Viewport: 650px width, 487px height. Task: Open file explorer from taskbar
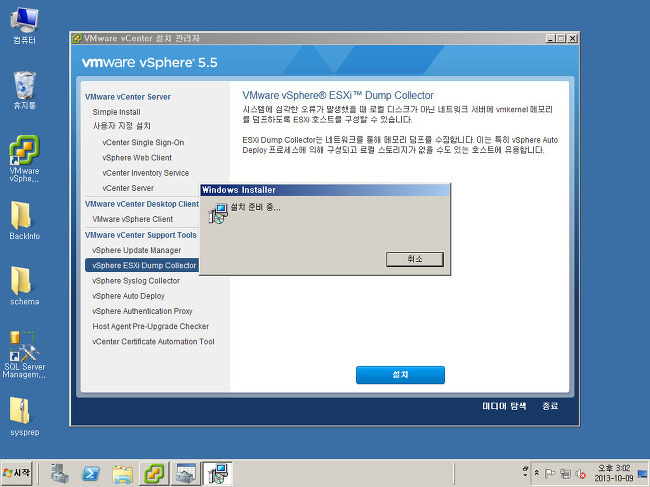click(x=122, y=473)
